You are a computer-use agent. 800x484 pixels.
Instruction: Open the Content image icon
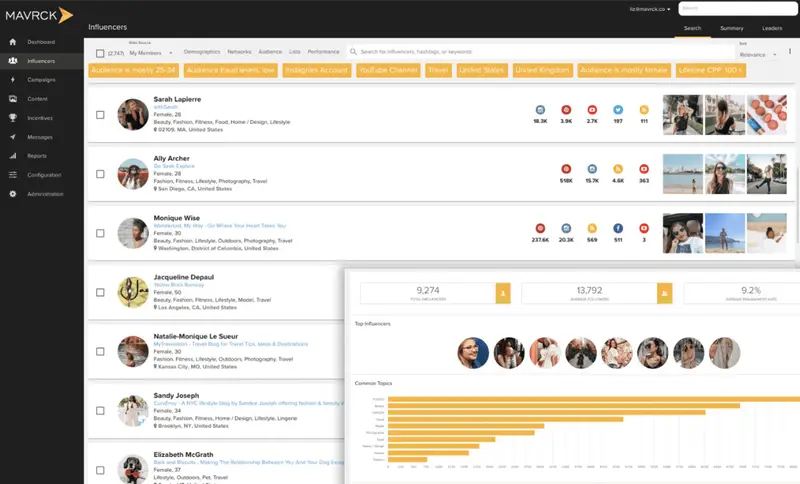[x=12, y=98]
